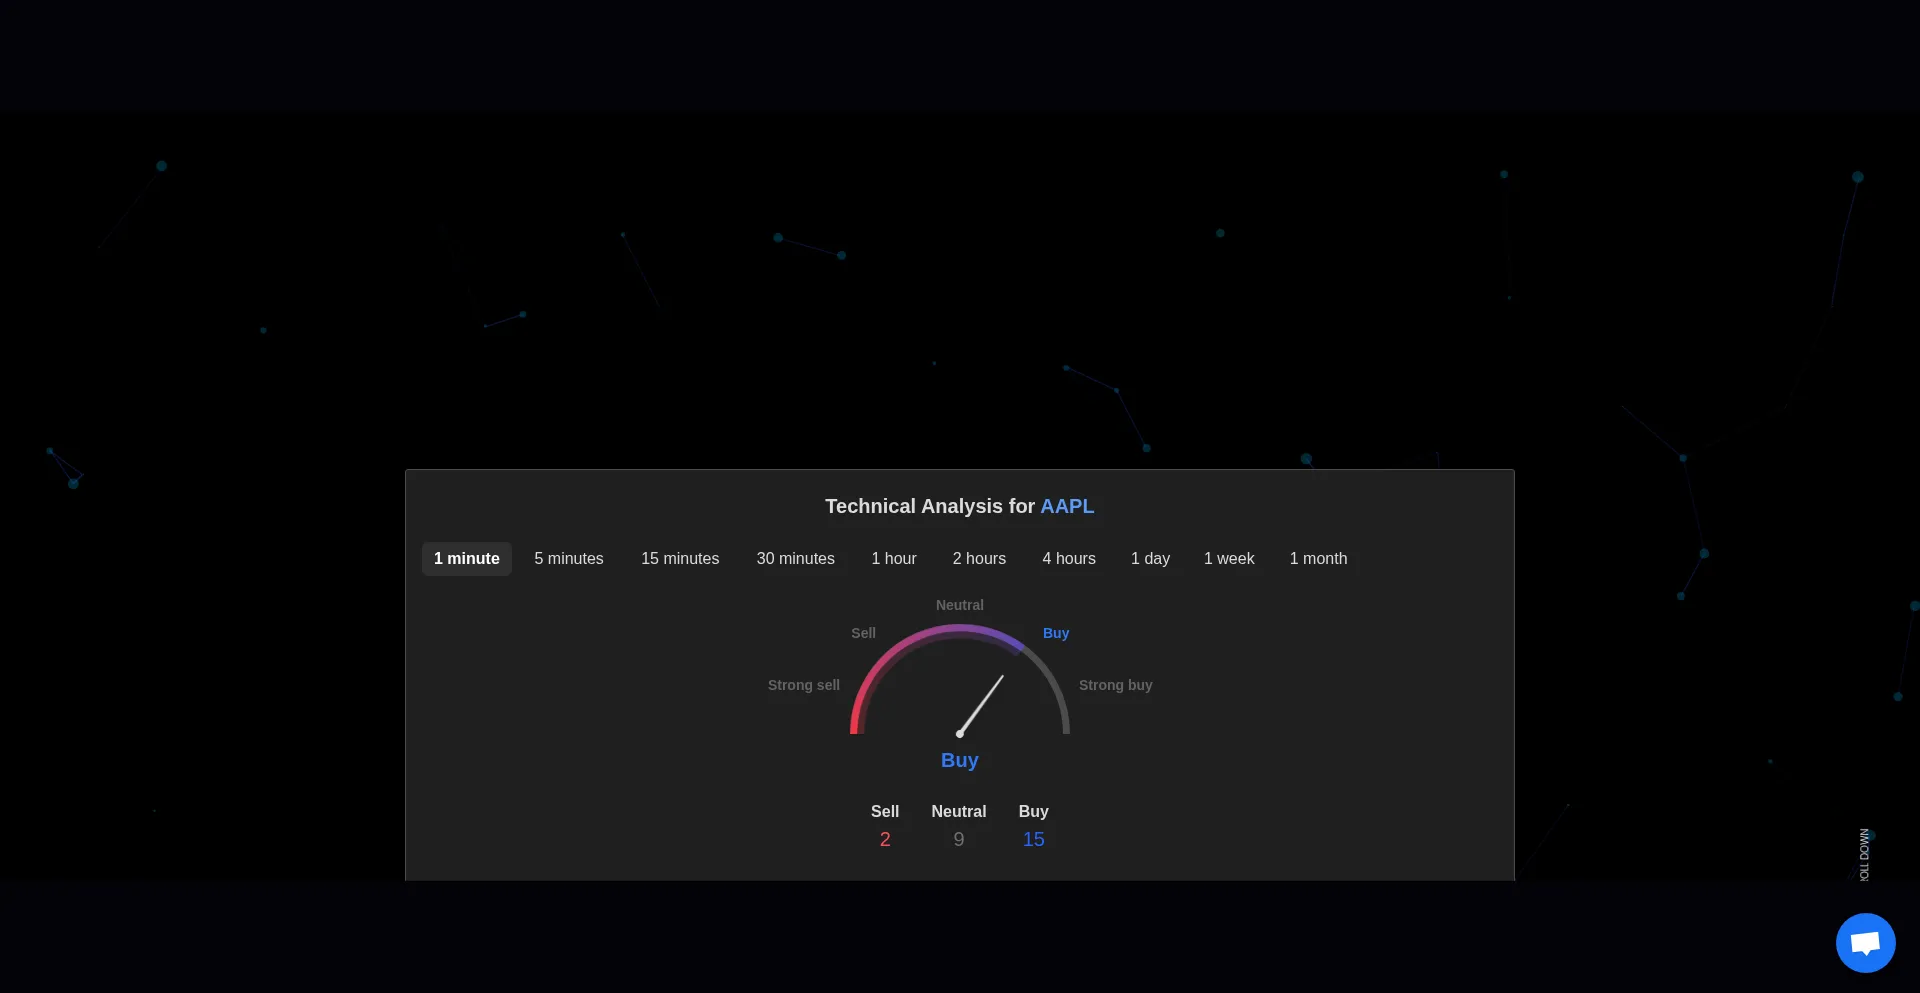The height and width of the screenshot is (993, 1920).
Task: Click the Strong sell gauge label
Action: pyautogui.click(x=803, y=685)
